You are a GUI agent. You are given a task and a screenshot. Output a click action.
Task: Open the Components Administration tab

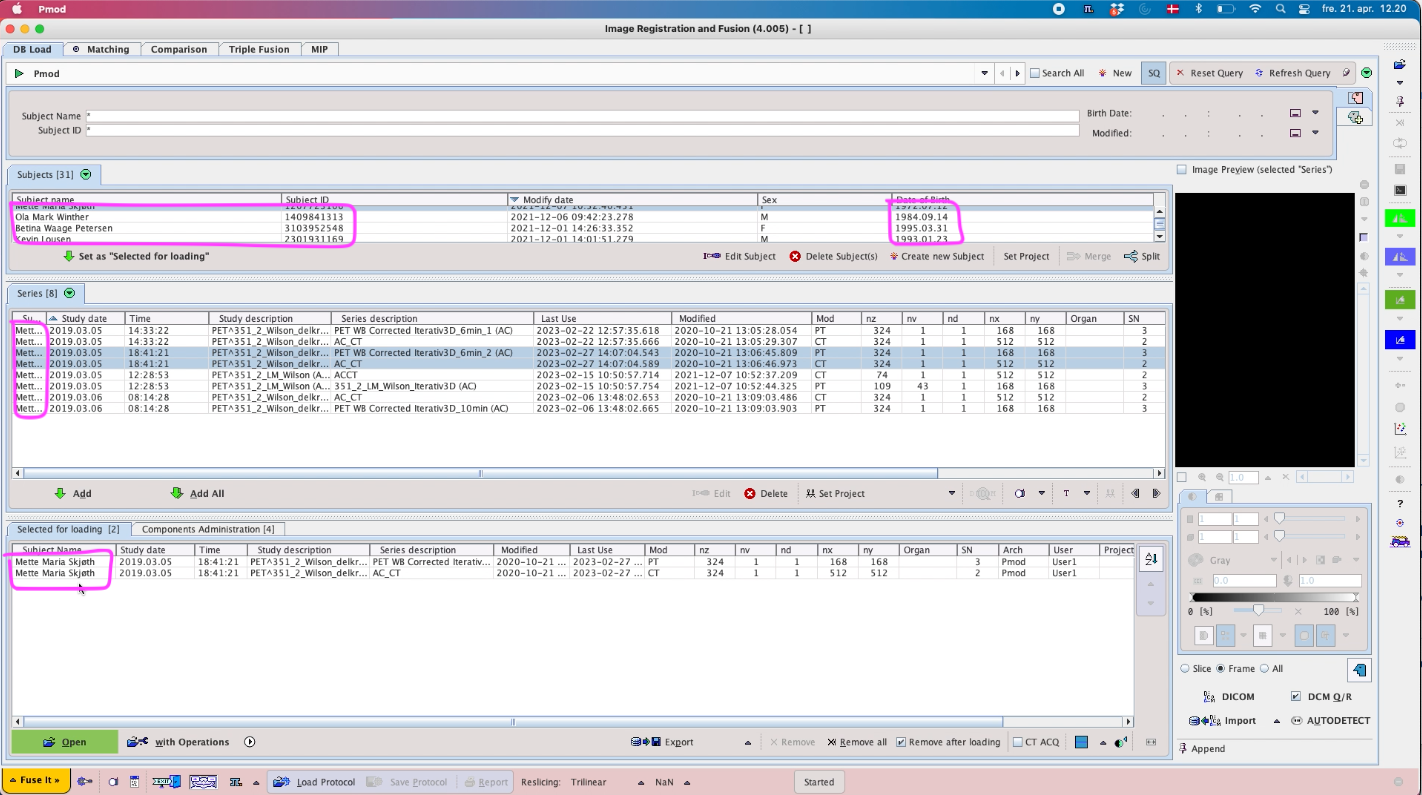pos(207,529)
